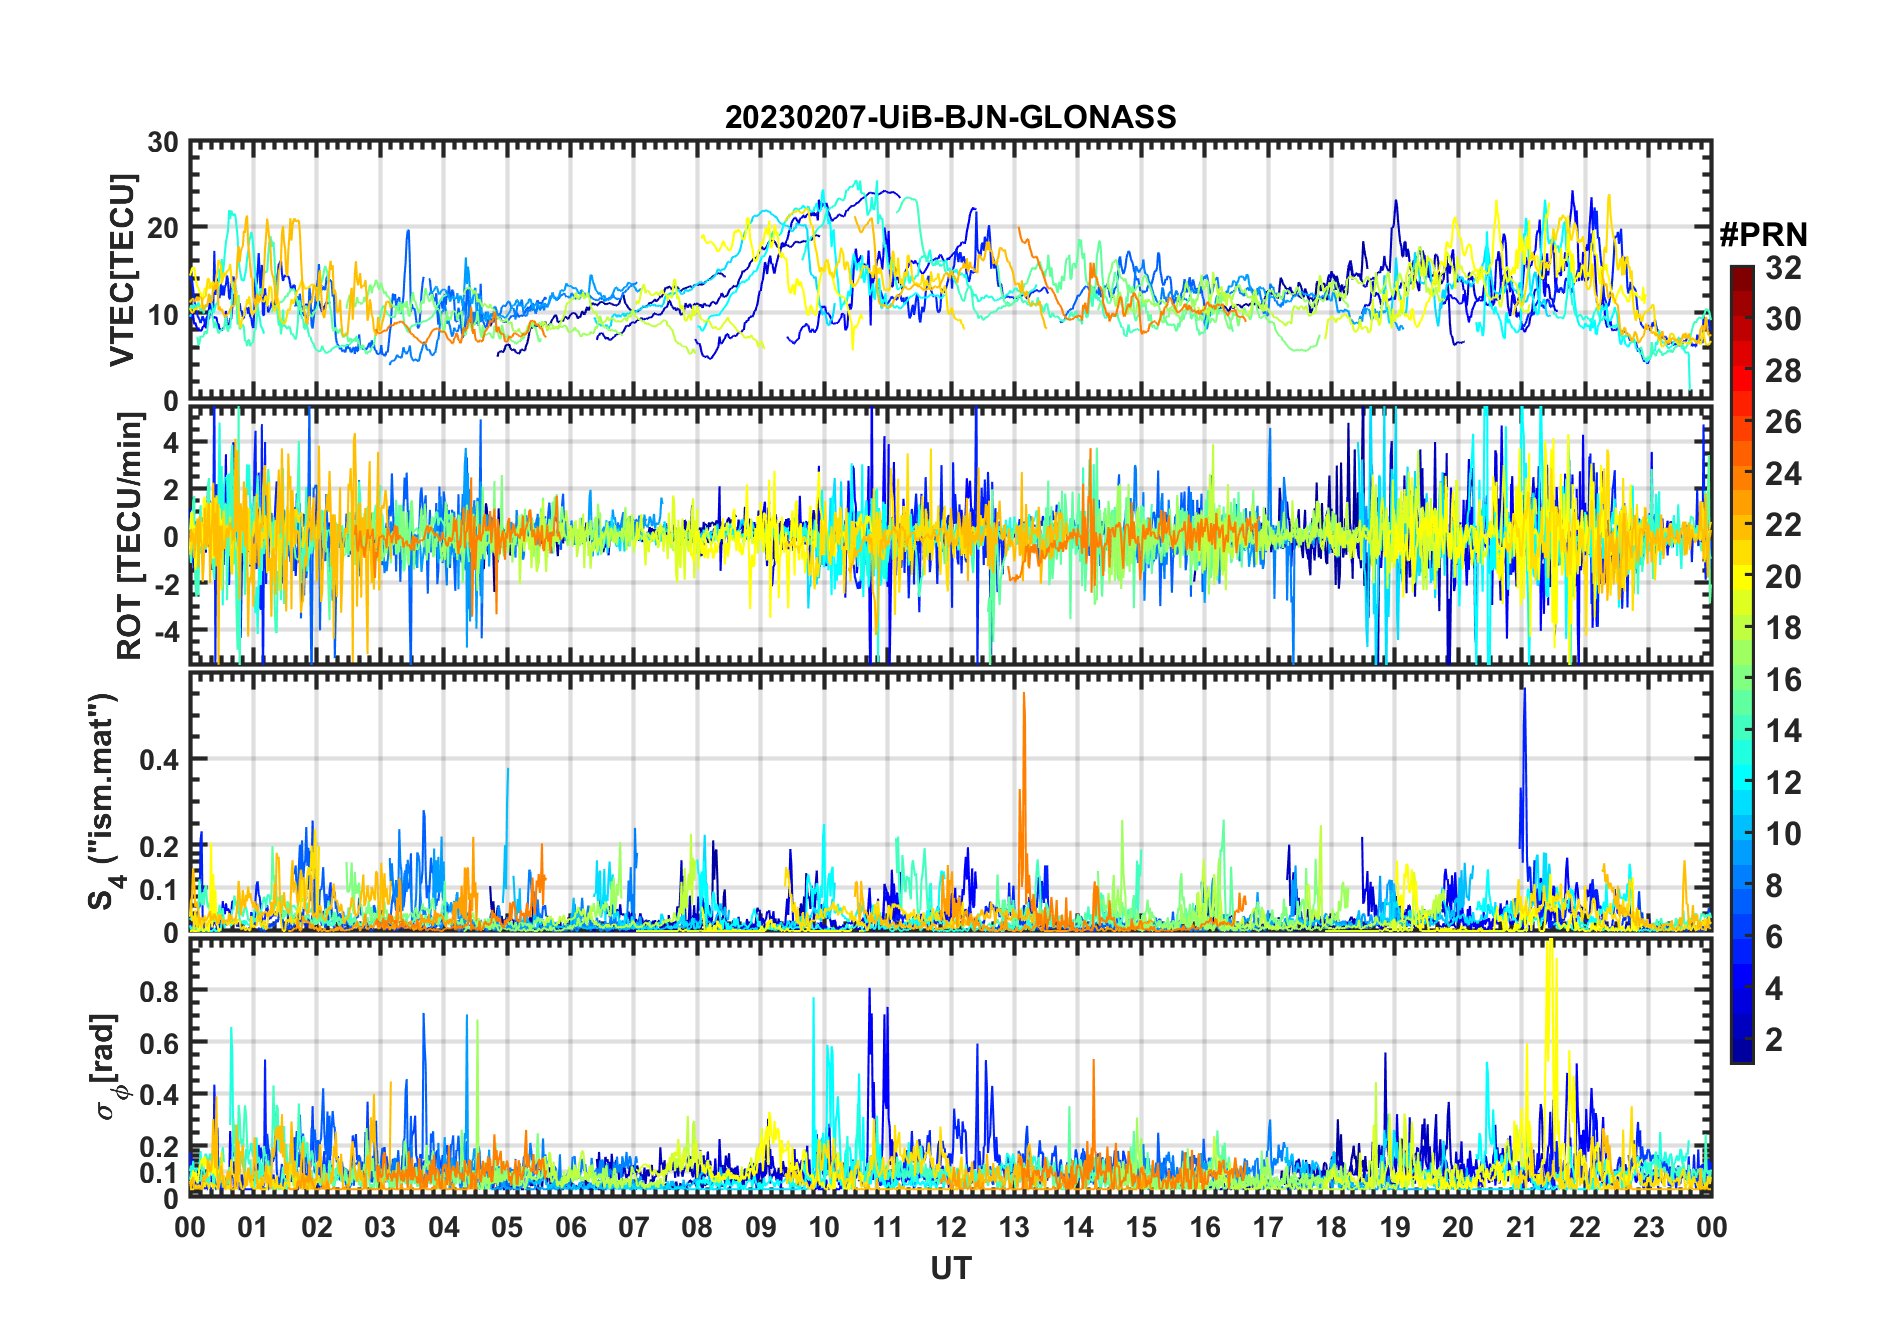Click x-axis hour label 11
Screen dimensions: 1902x1330
coord(887,1227)
